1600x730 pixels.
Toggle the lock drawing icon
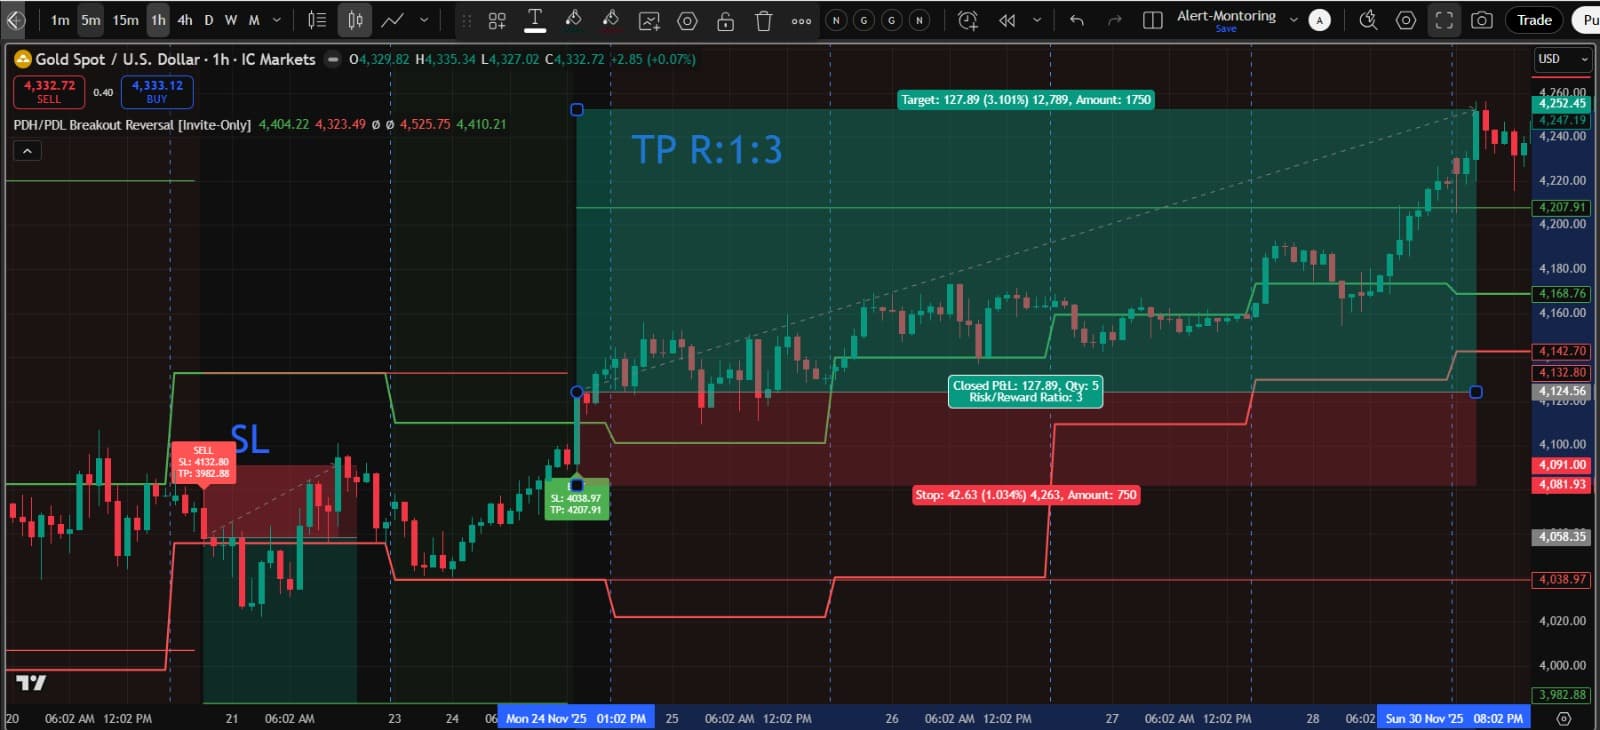[725, 20]
